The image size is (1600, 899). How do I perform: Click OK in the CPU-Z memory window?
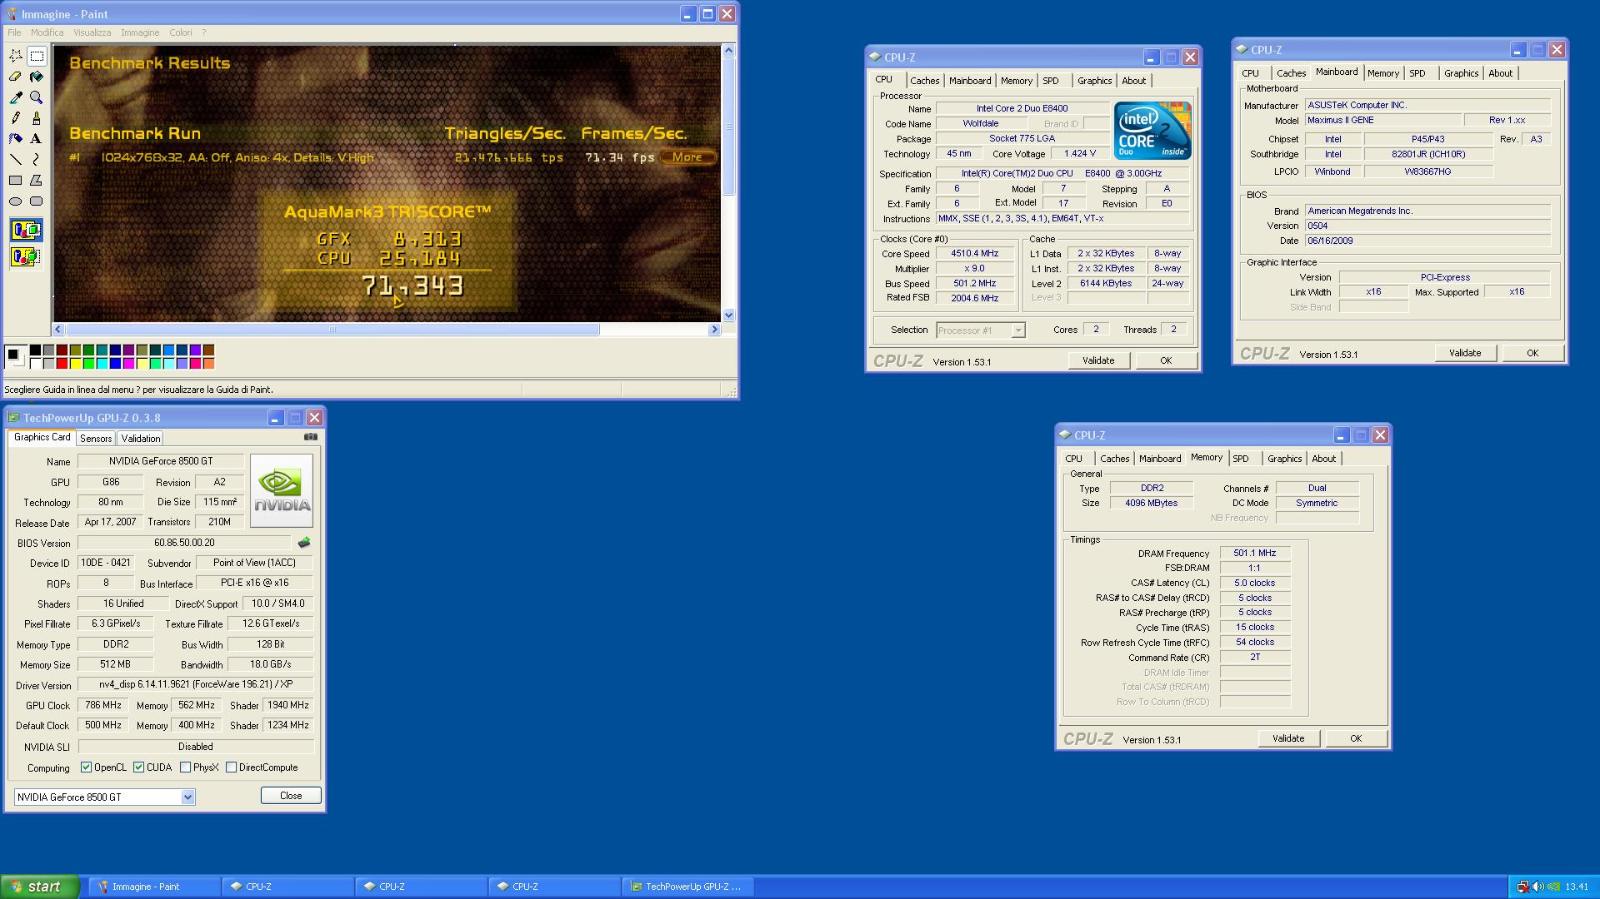pos(1356,738)
